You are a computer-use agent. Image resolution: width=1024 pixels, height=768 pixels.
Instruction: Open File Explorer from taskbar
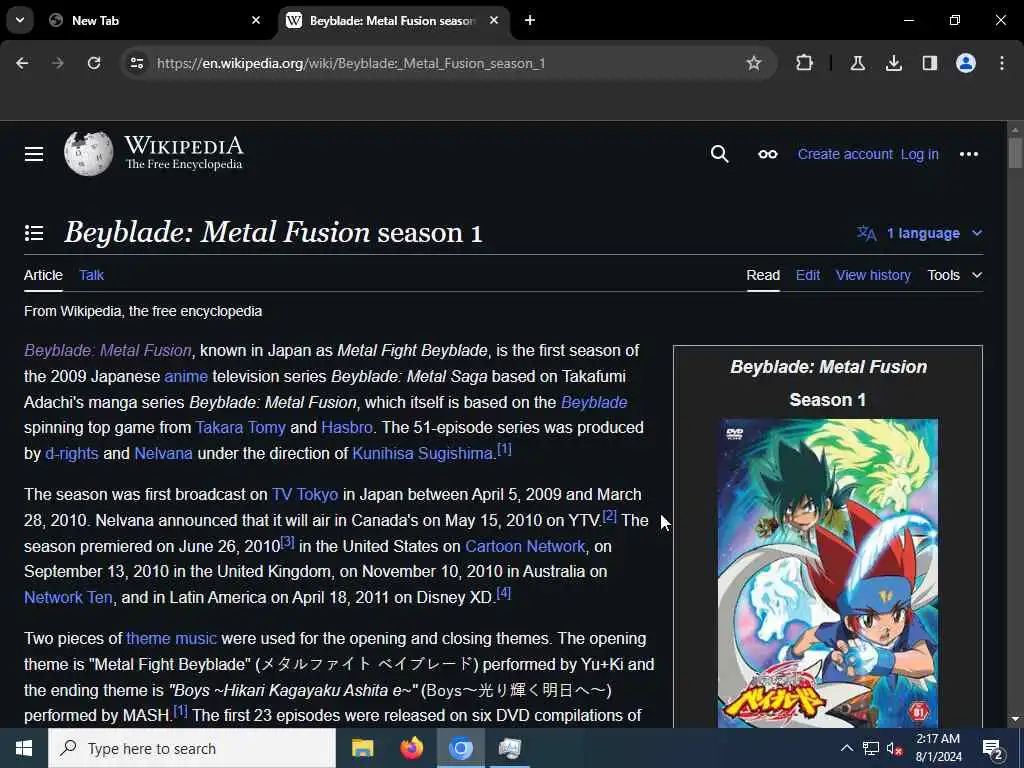(x=362, y=748)
